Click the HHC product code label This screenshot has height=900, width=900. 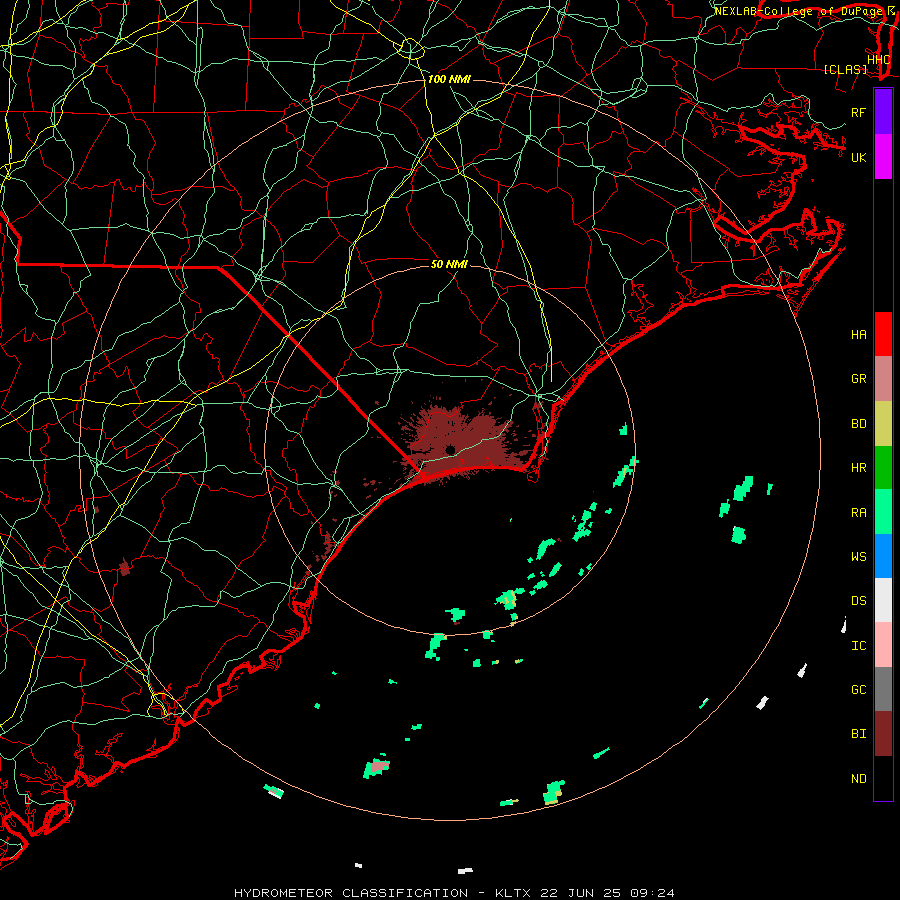click(879, 60)
